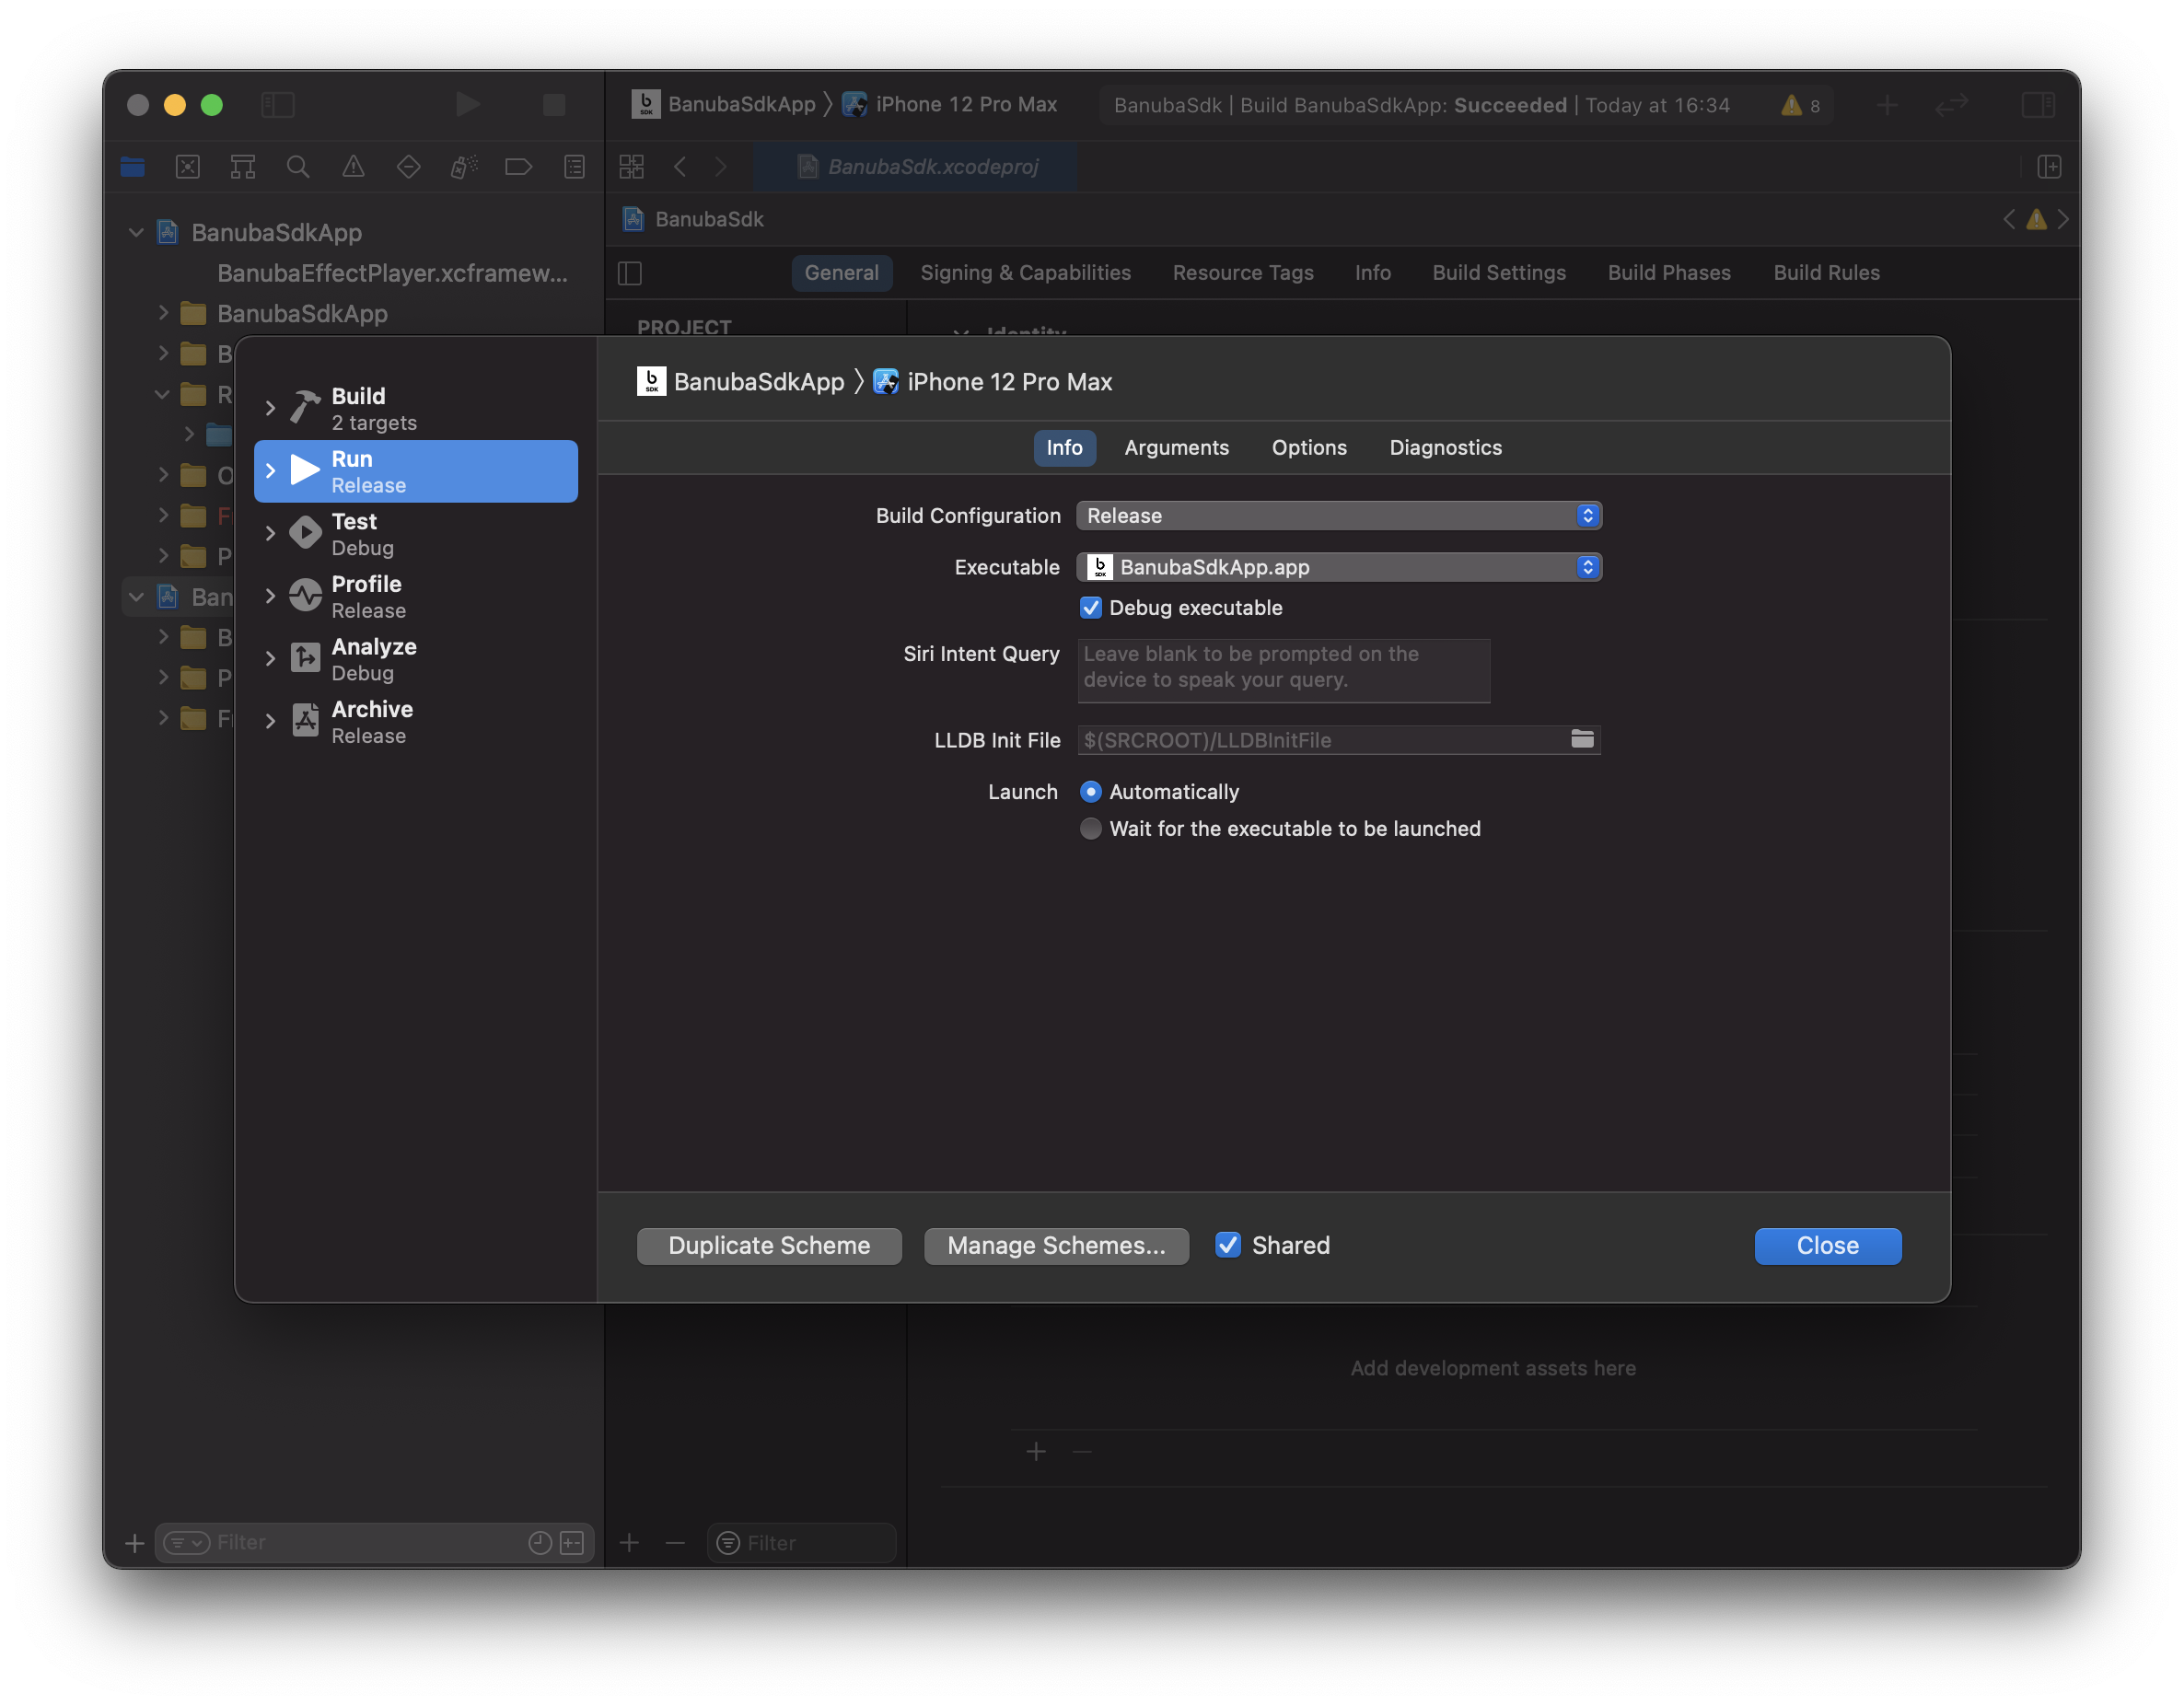Switch to the Diagnostics tab
2184x1705 pixels.
(1445, 448)
